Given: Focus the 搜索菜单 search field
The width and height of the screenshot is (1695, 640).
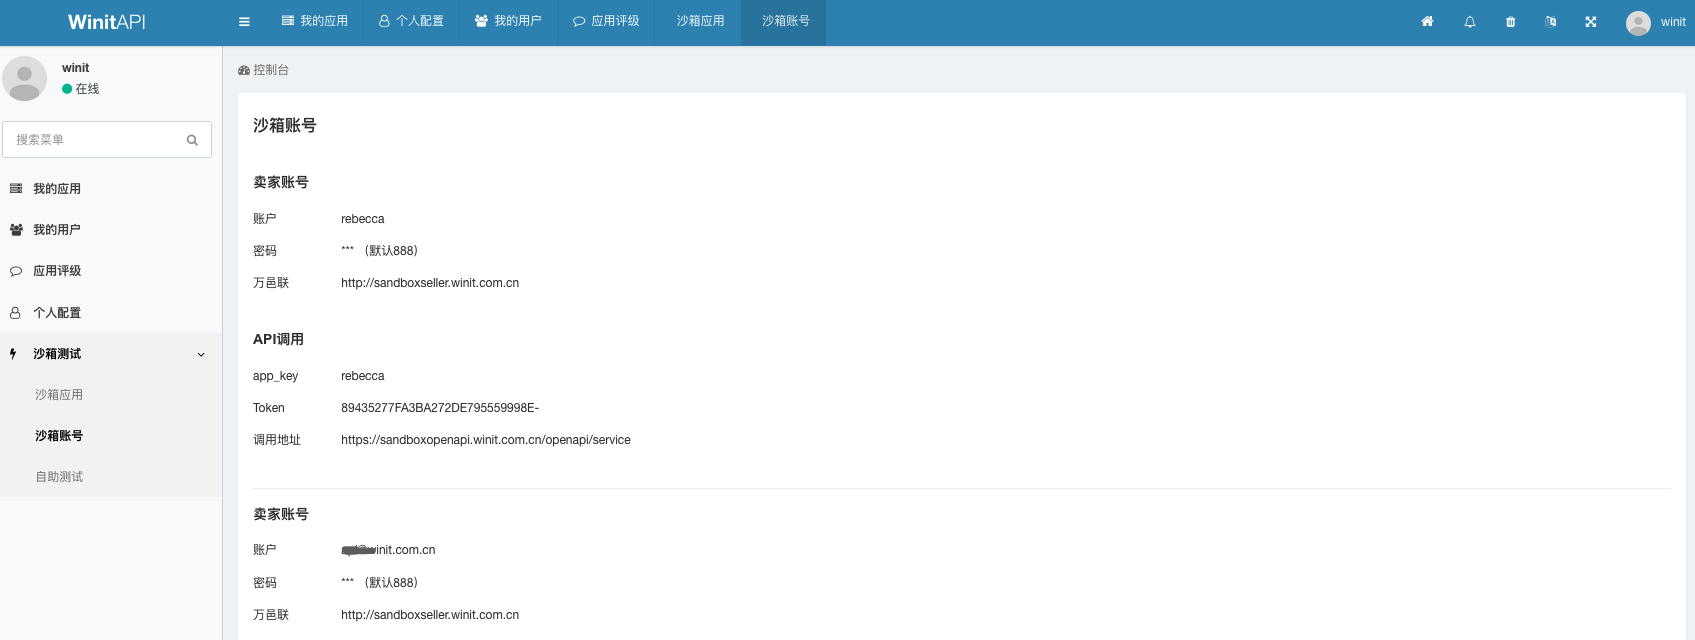Looking at the screenshot, I should (97, 140).
